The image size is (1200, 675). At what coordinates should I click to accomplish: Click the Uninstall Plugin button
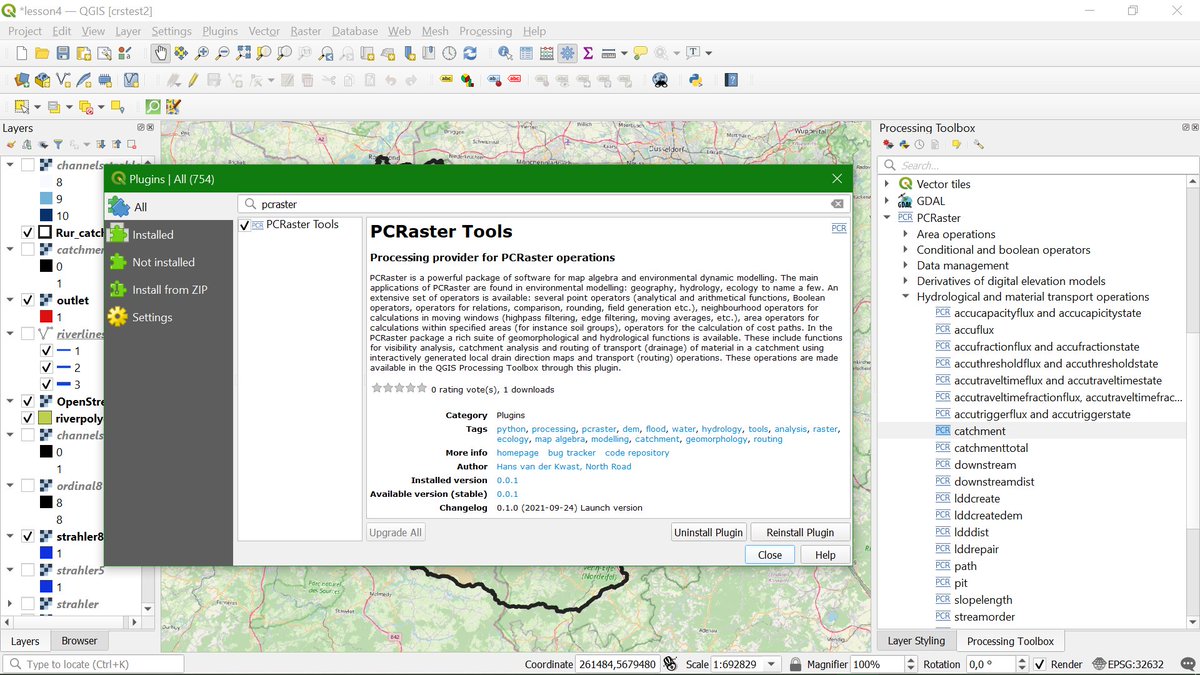(709, 532)
